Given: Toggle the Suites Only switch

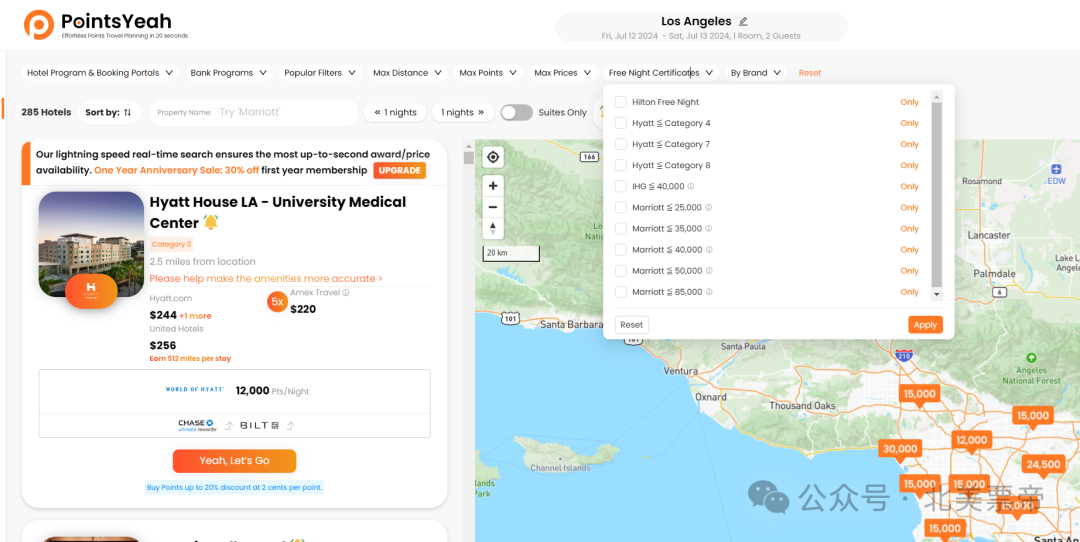Looking at the screenshot, I should 517,112.
